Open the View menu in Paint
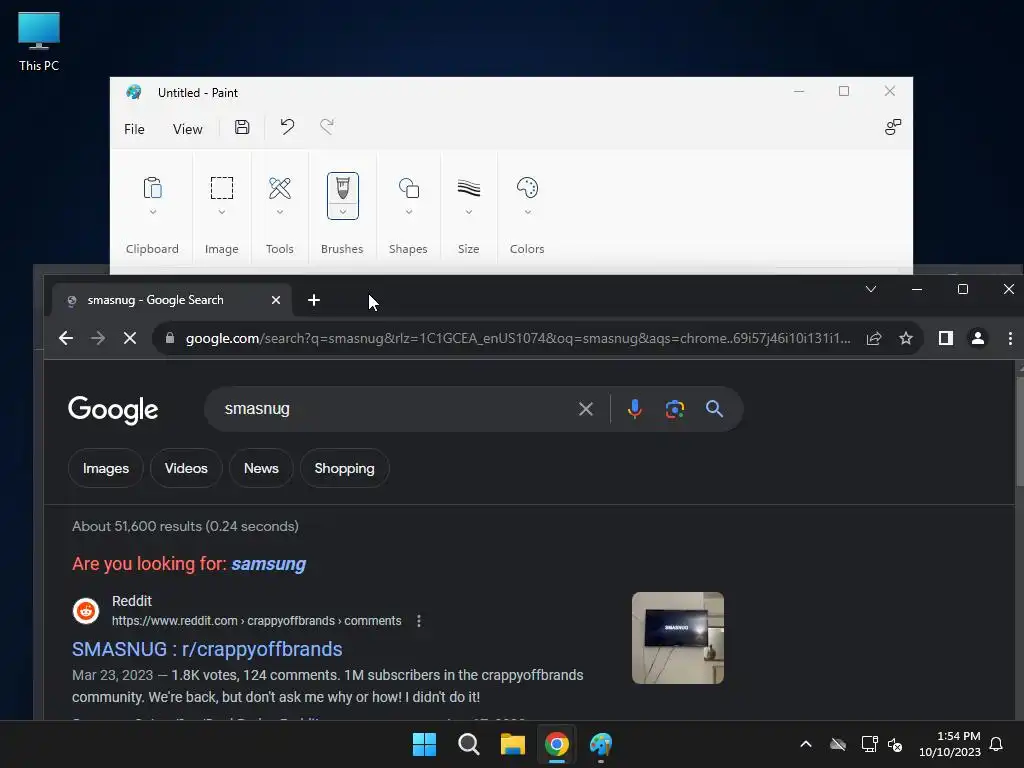Image resolution: width=1024 pixels, height=768 pixels. click(x=187, y=129)
